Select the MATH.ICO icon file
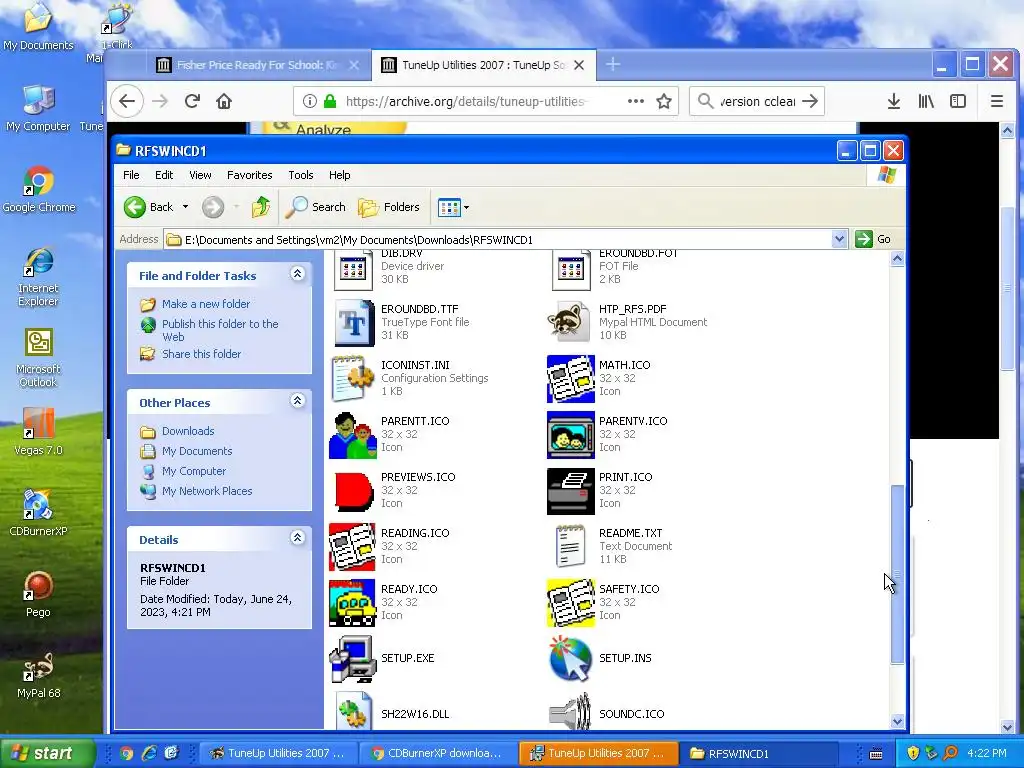This screenshot has width=1024, height=768. click(x=570, y=379)
